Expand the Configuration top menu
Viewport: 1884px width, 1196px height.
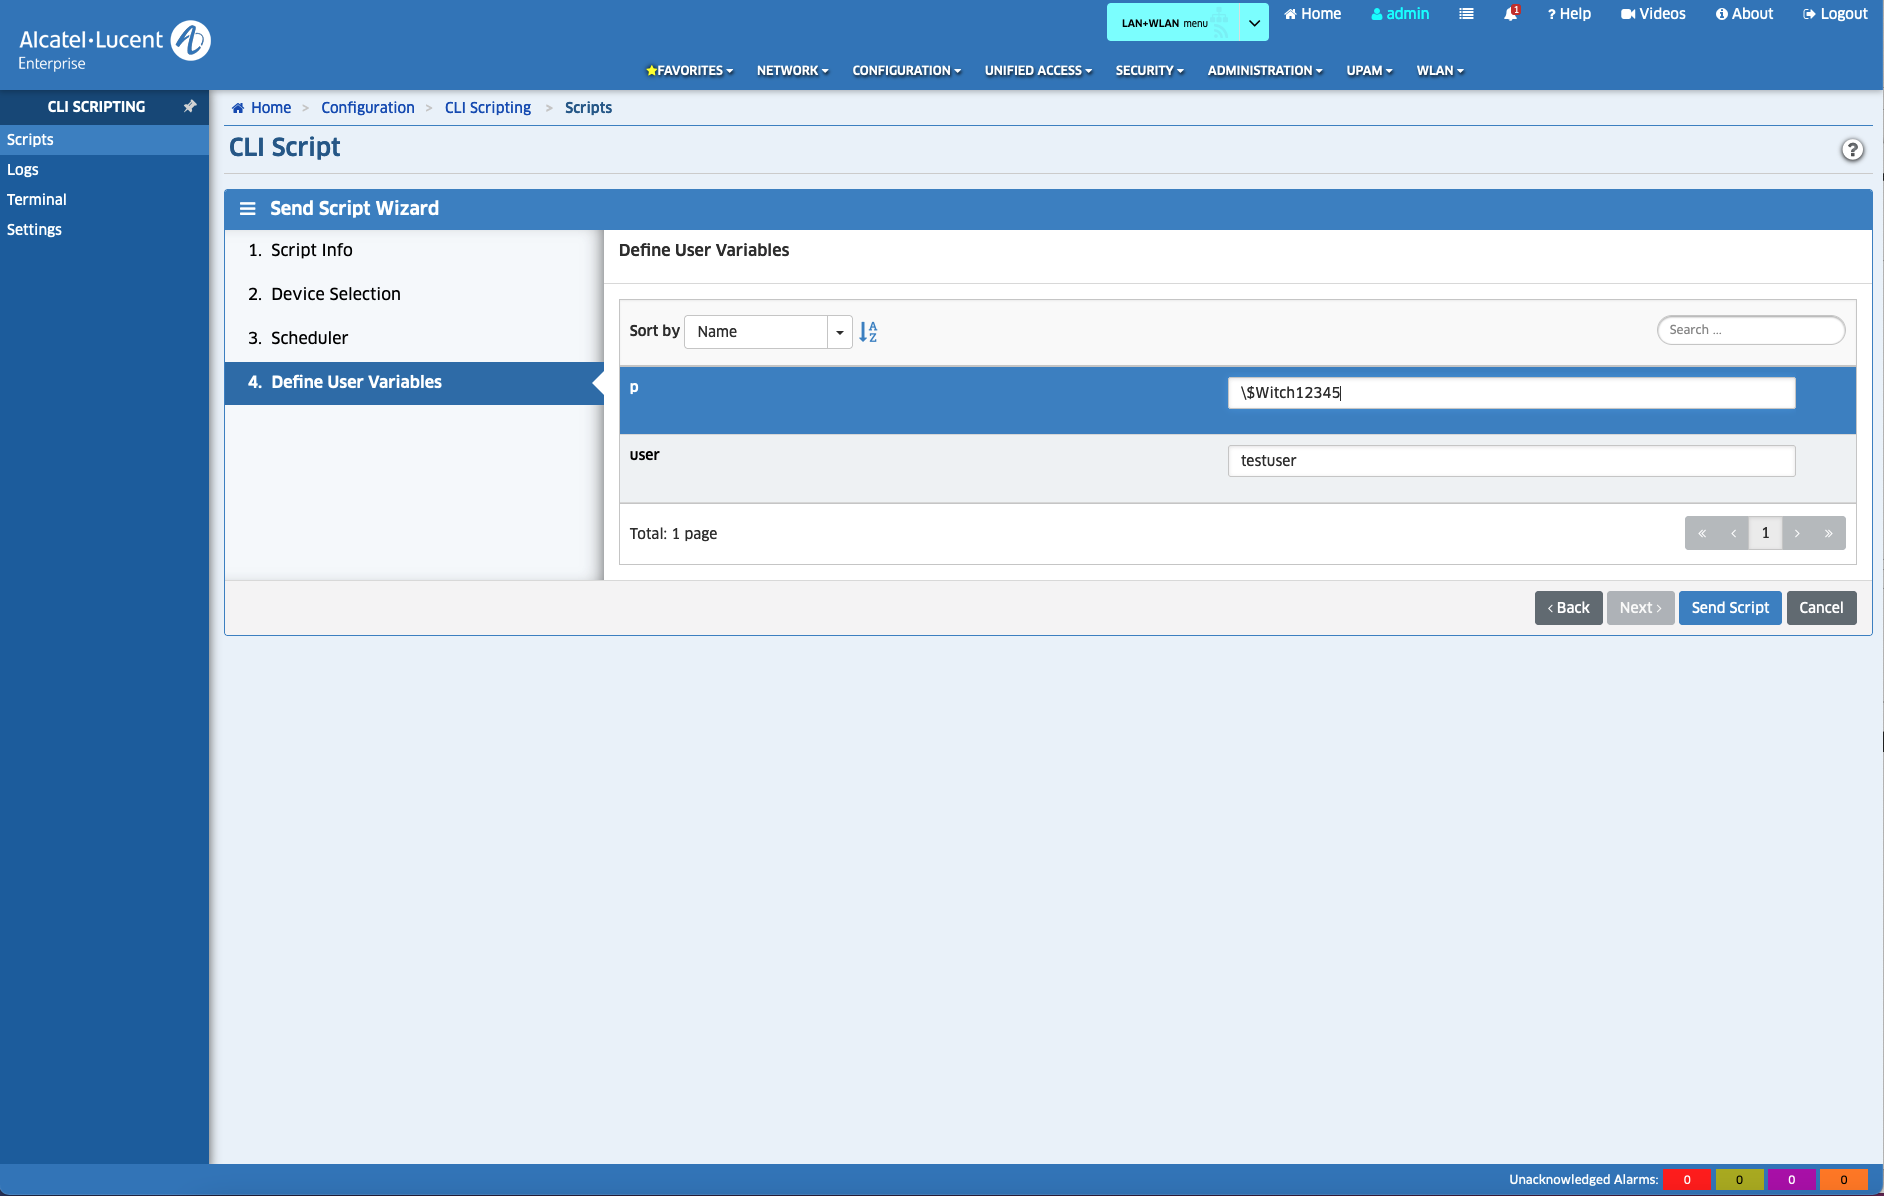[x=906, y=70]
